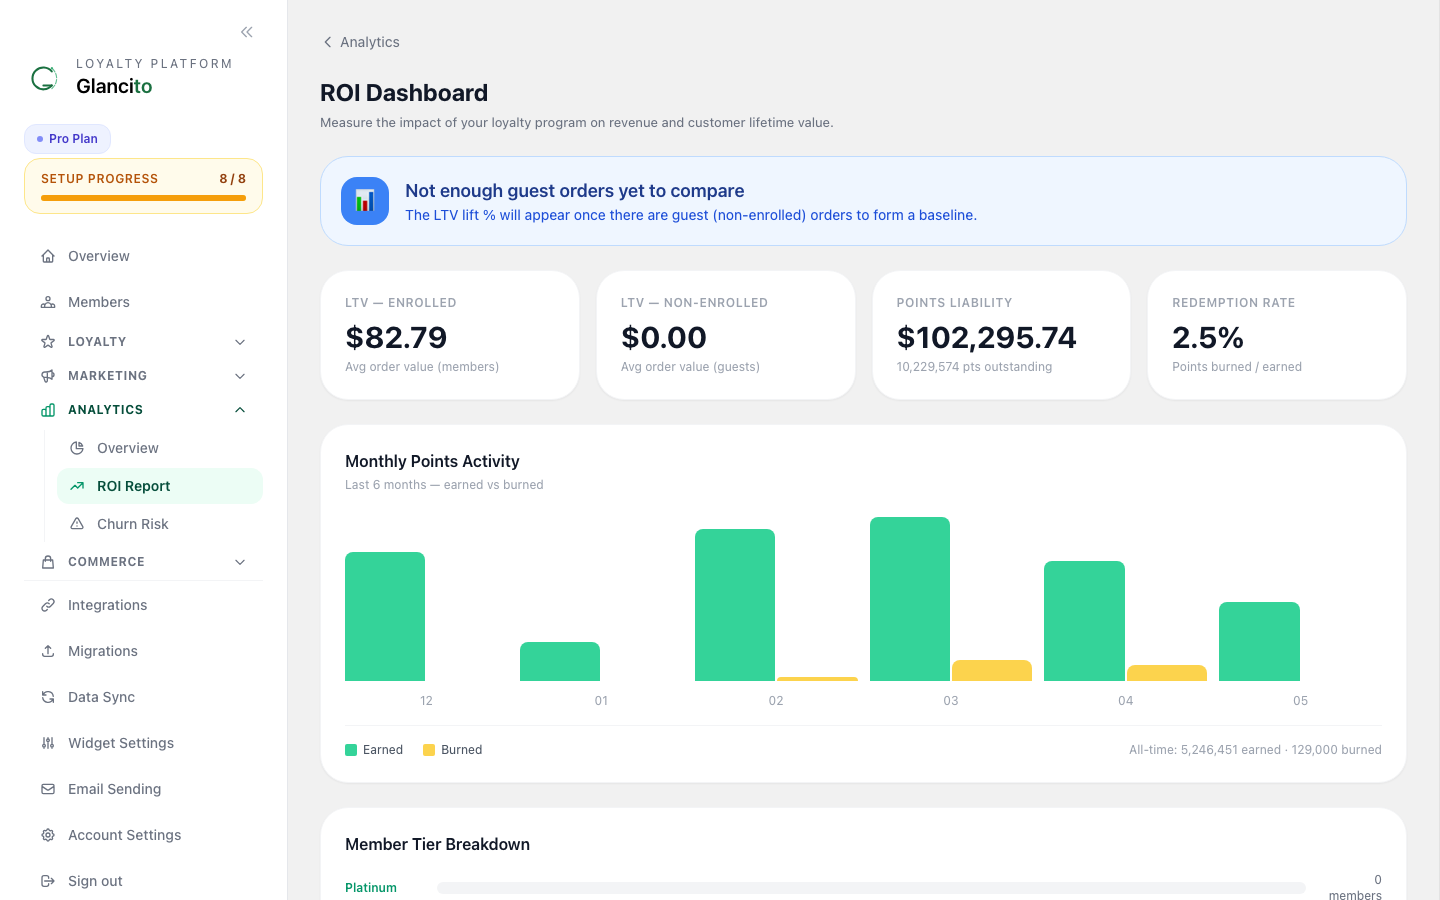Open Overview under Analytics
This screenshot has width=1440, height=900.
[x=160, y=448]
